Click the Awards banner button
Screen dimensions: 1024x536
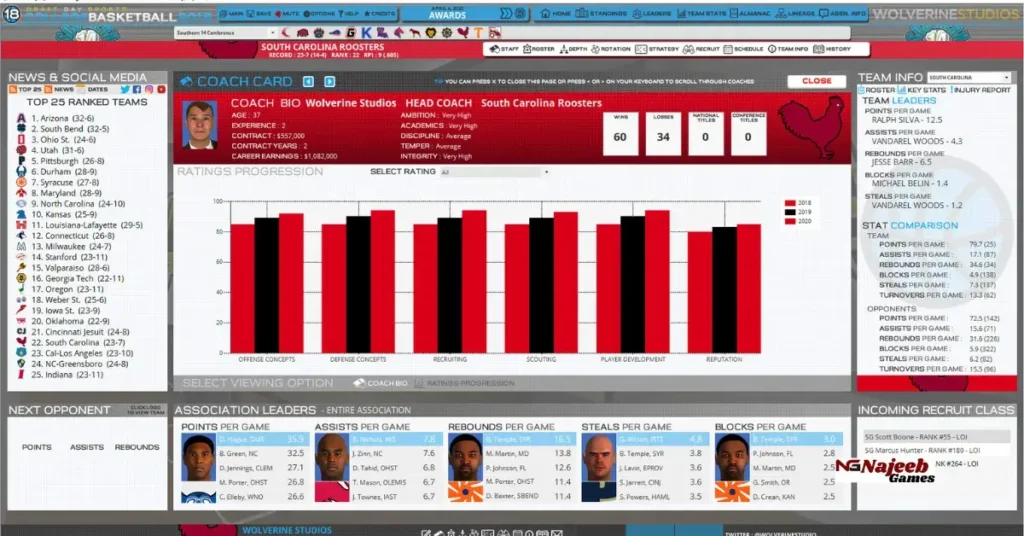447,14
